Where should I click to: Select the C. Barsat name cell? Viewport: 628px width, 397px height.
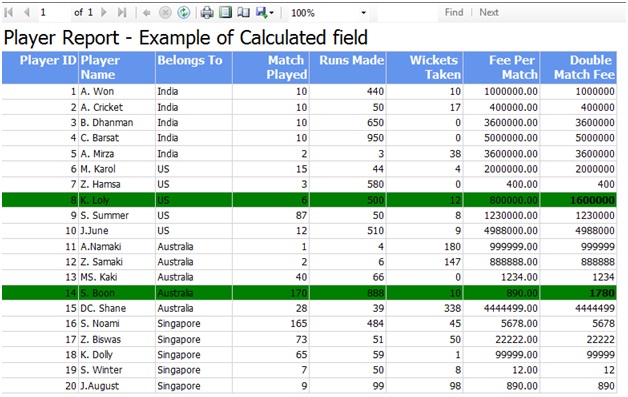pyautogui.click(x=117, y=138)
